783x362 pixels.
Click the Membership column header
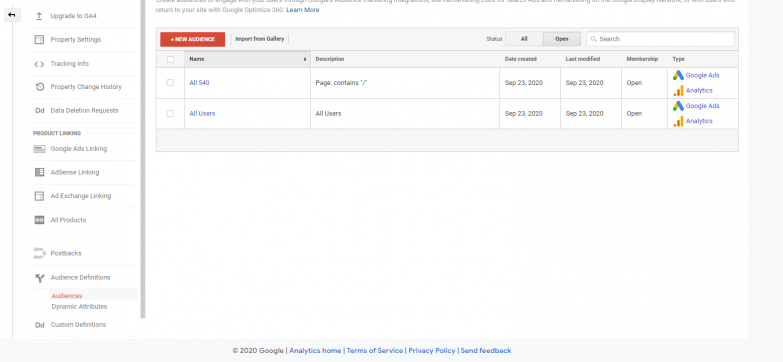click(642, 59)
